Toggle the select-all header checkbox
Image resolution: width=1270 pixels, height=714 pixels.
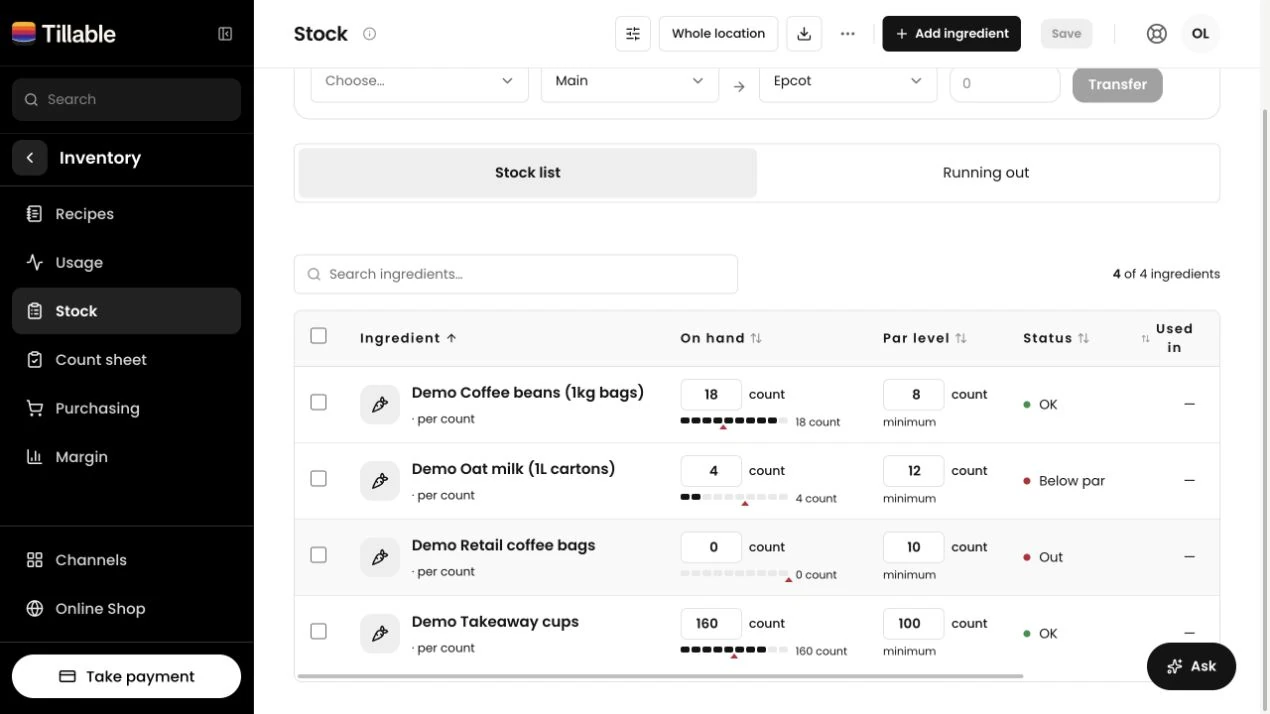click(318, 336)
